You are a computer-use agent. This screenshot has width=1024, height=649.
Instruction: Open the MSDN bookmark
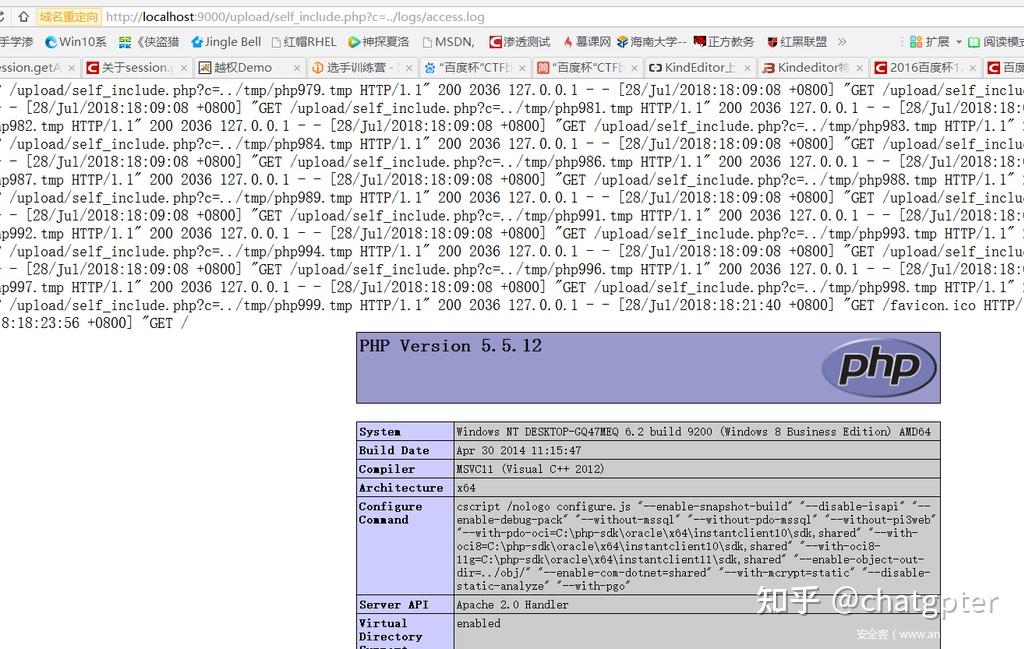click(x=448, y=42)
